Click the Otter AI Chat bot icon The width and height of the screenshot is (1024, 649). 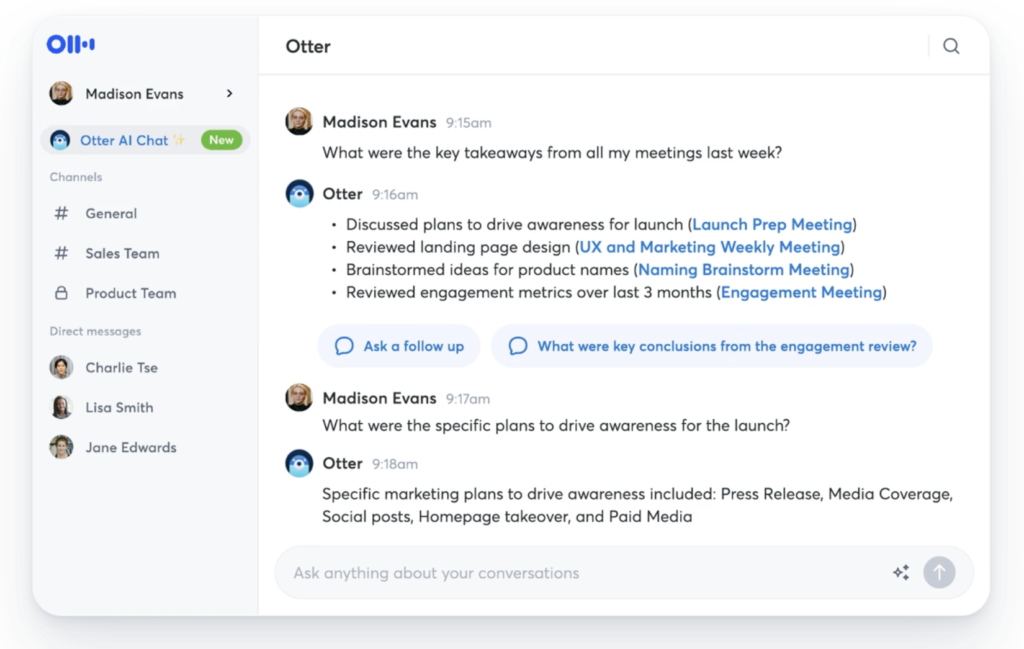click(60, 140)
